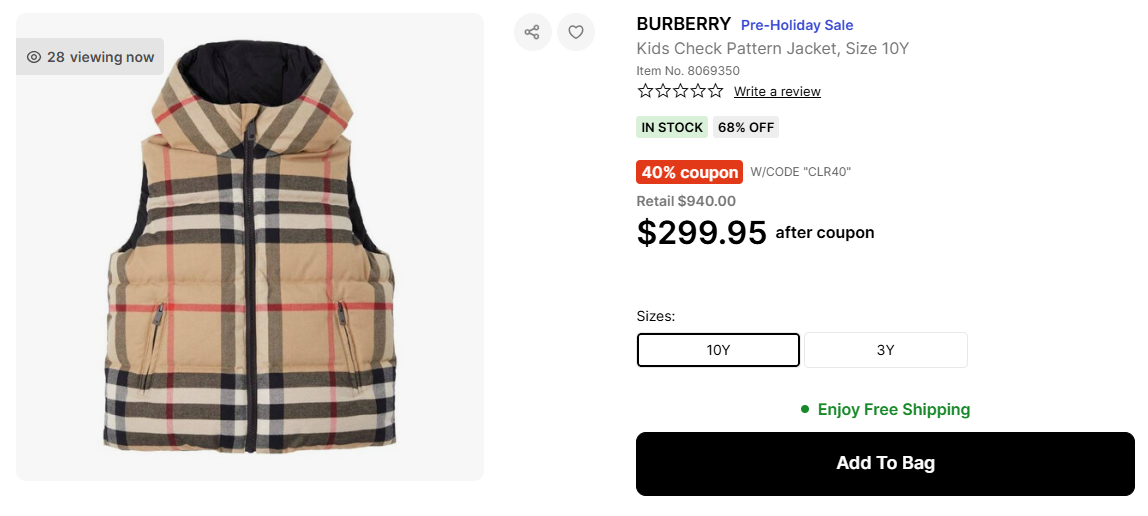This screenshot has height=516, width=1148.
Task: Click the IN STOCK badge
Action: 672,127
